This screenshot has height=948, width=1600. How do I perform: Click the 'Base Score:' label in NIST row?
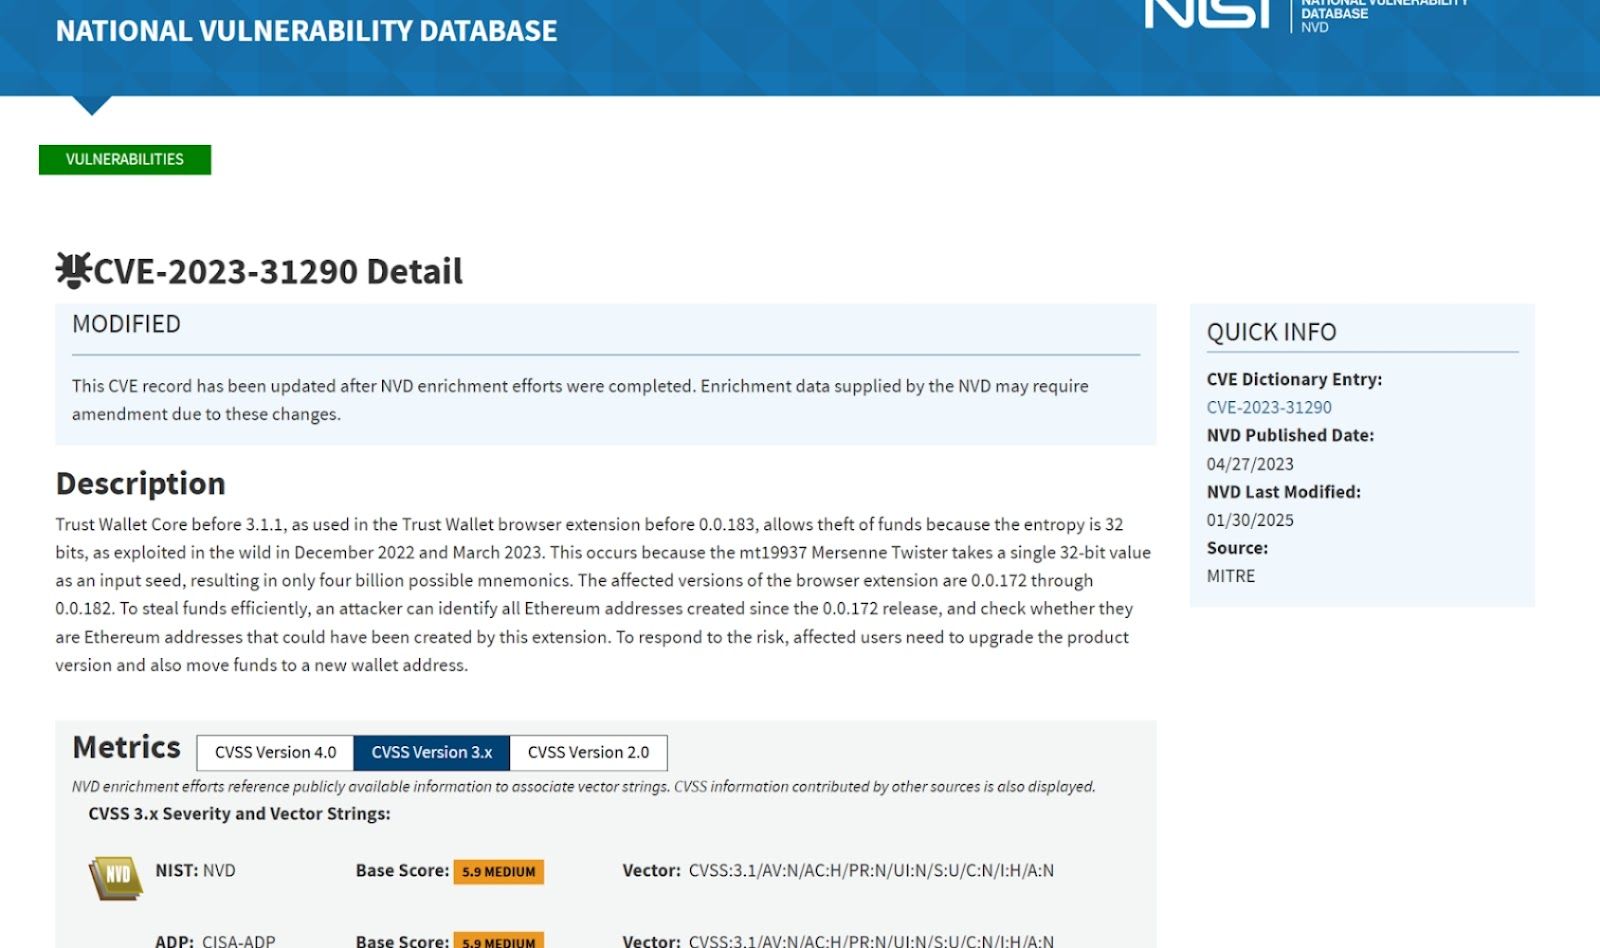point(402,870)
